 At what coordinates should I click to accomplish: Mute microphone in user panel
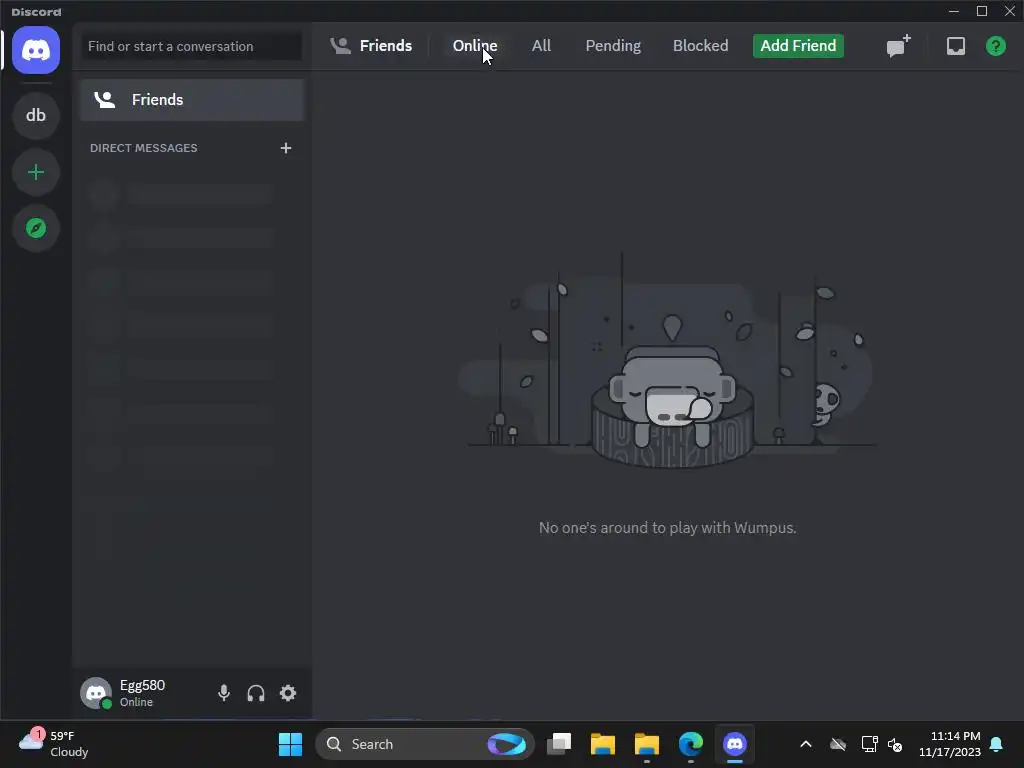tap(223, 693)
